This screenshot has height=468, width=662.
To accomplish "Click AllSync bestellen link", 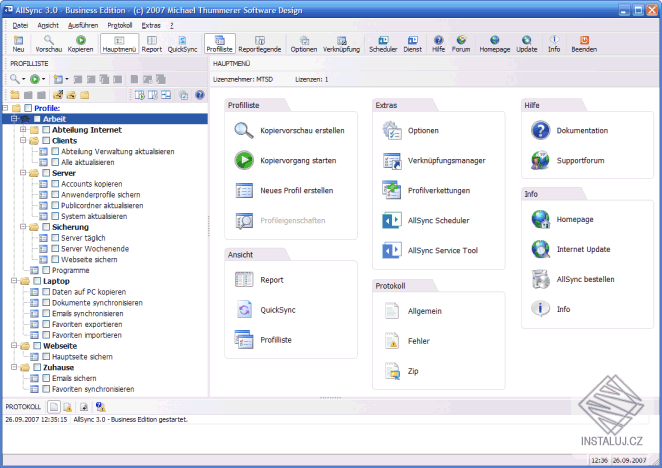I will (572, 279).
